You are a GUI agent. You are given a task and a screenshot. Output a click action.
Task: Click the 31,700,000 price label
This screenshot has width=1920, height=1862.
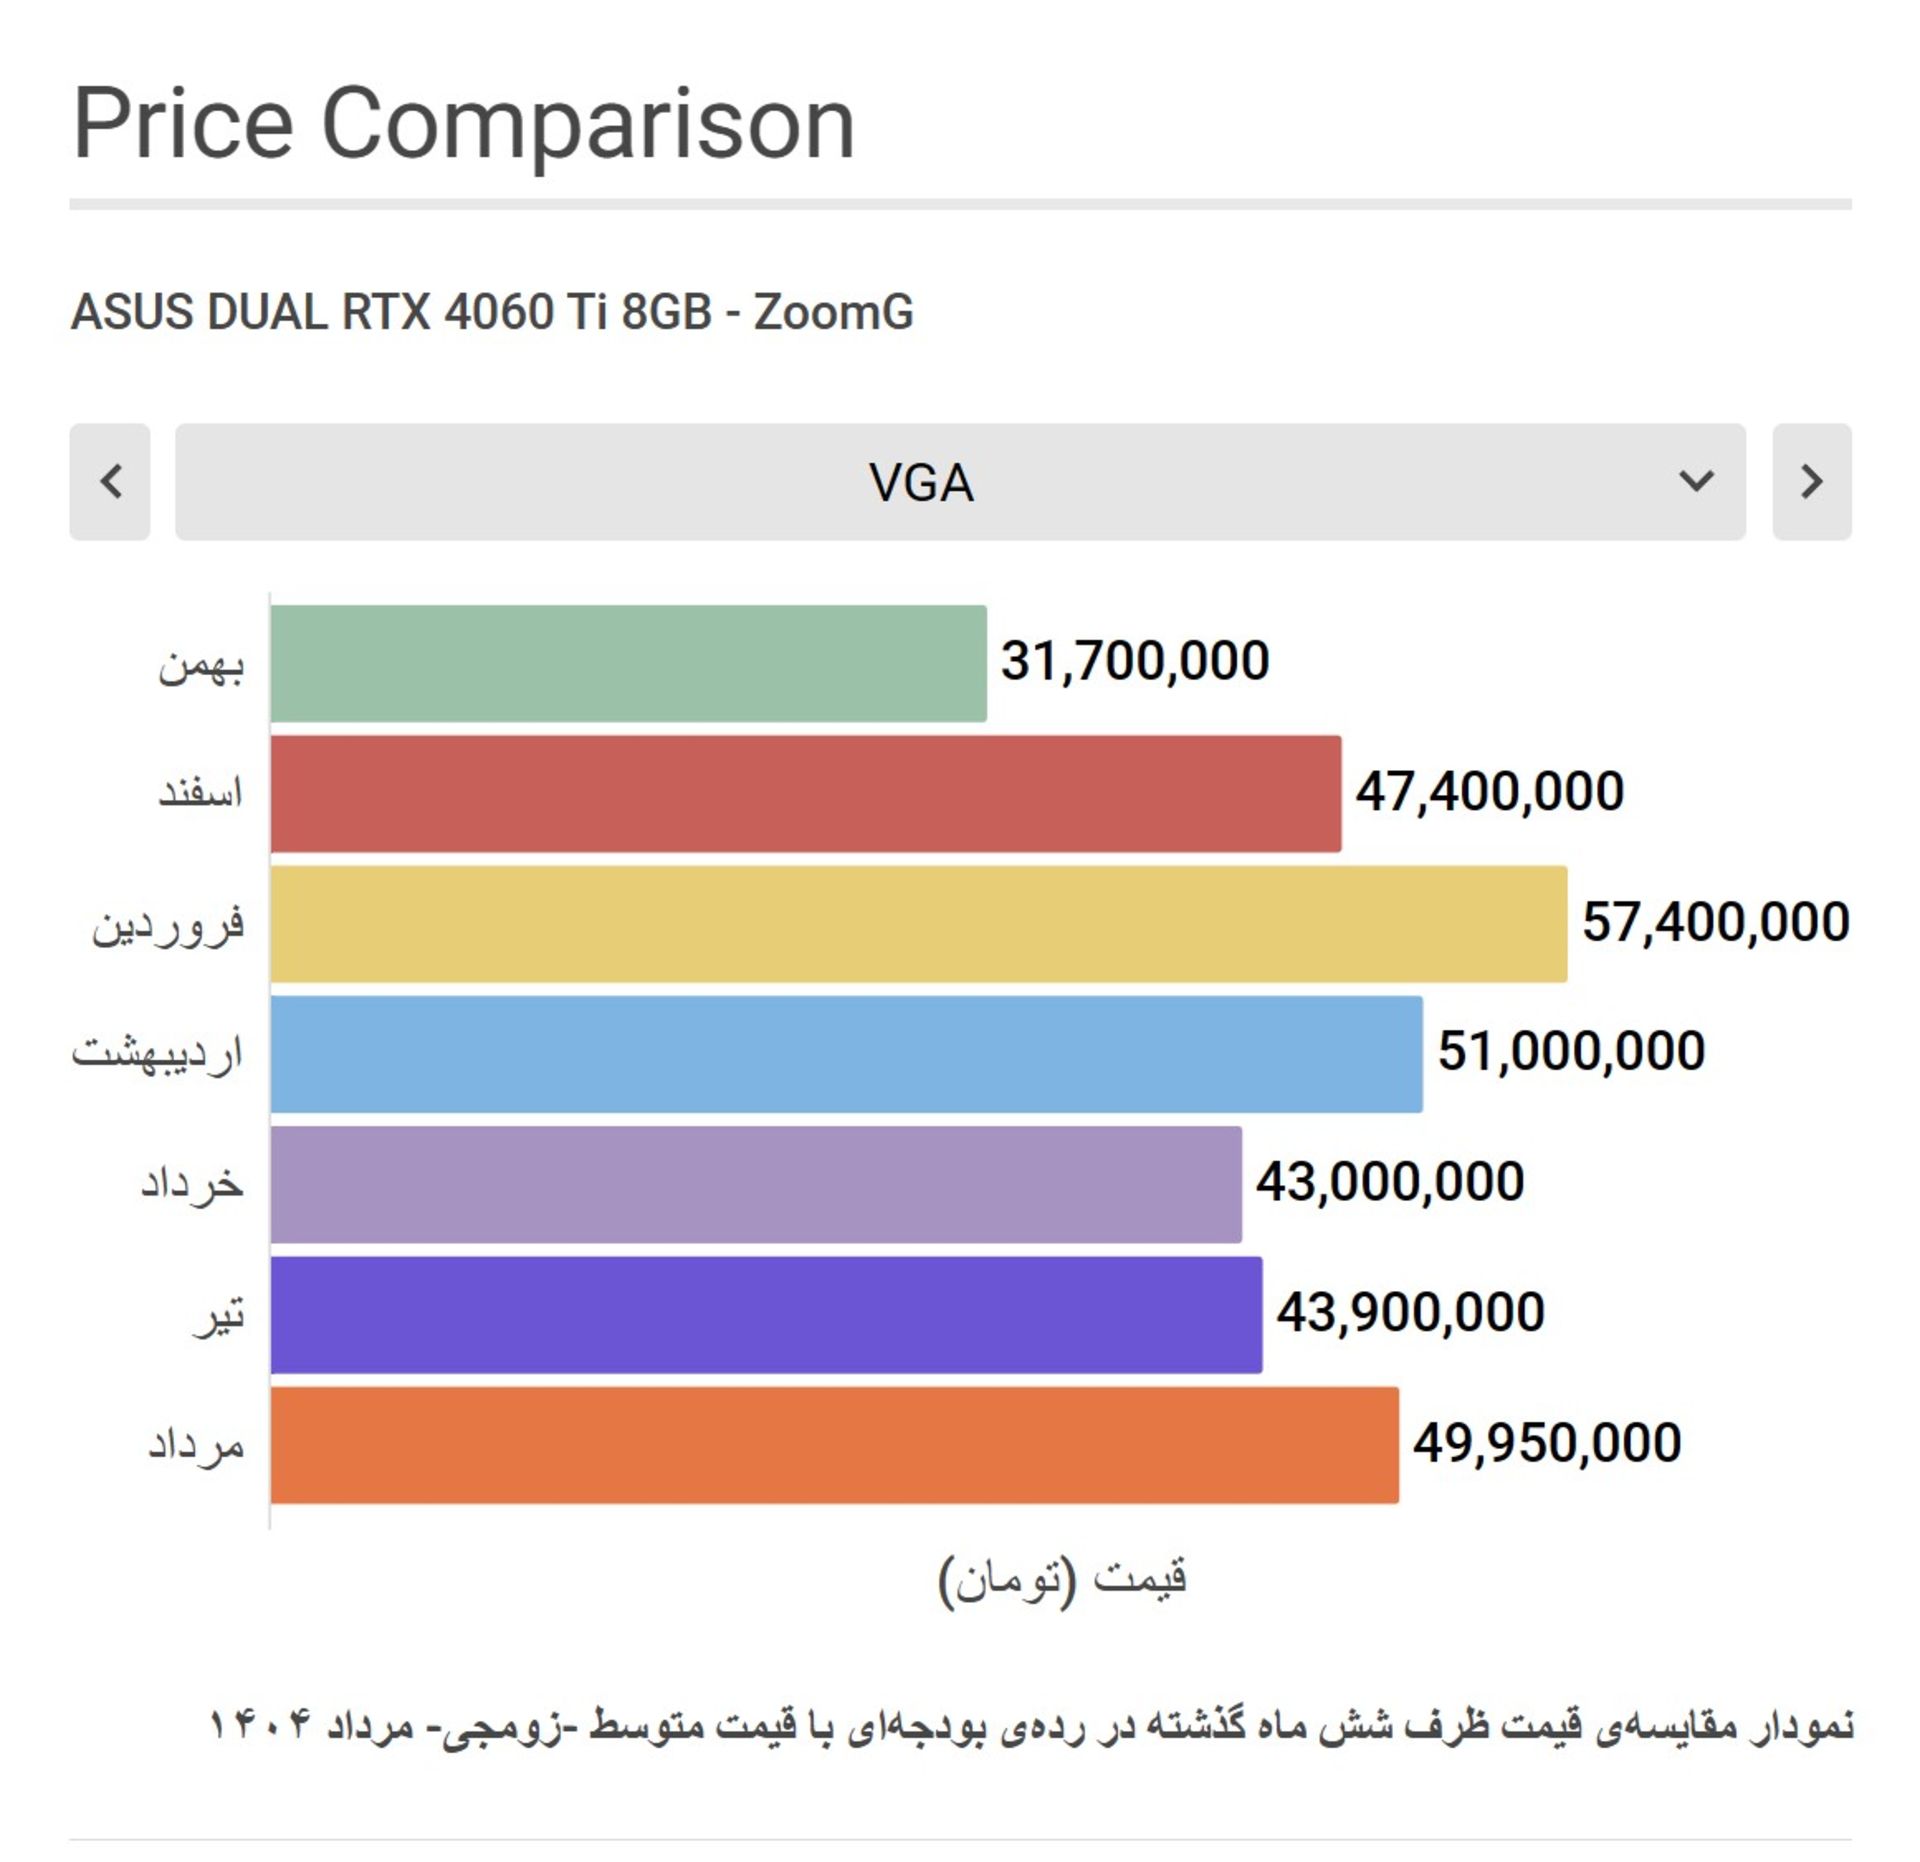[x=1135, y=662]
